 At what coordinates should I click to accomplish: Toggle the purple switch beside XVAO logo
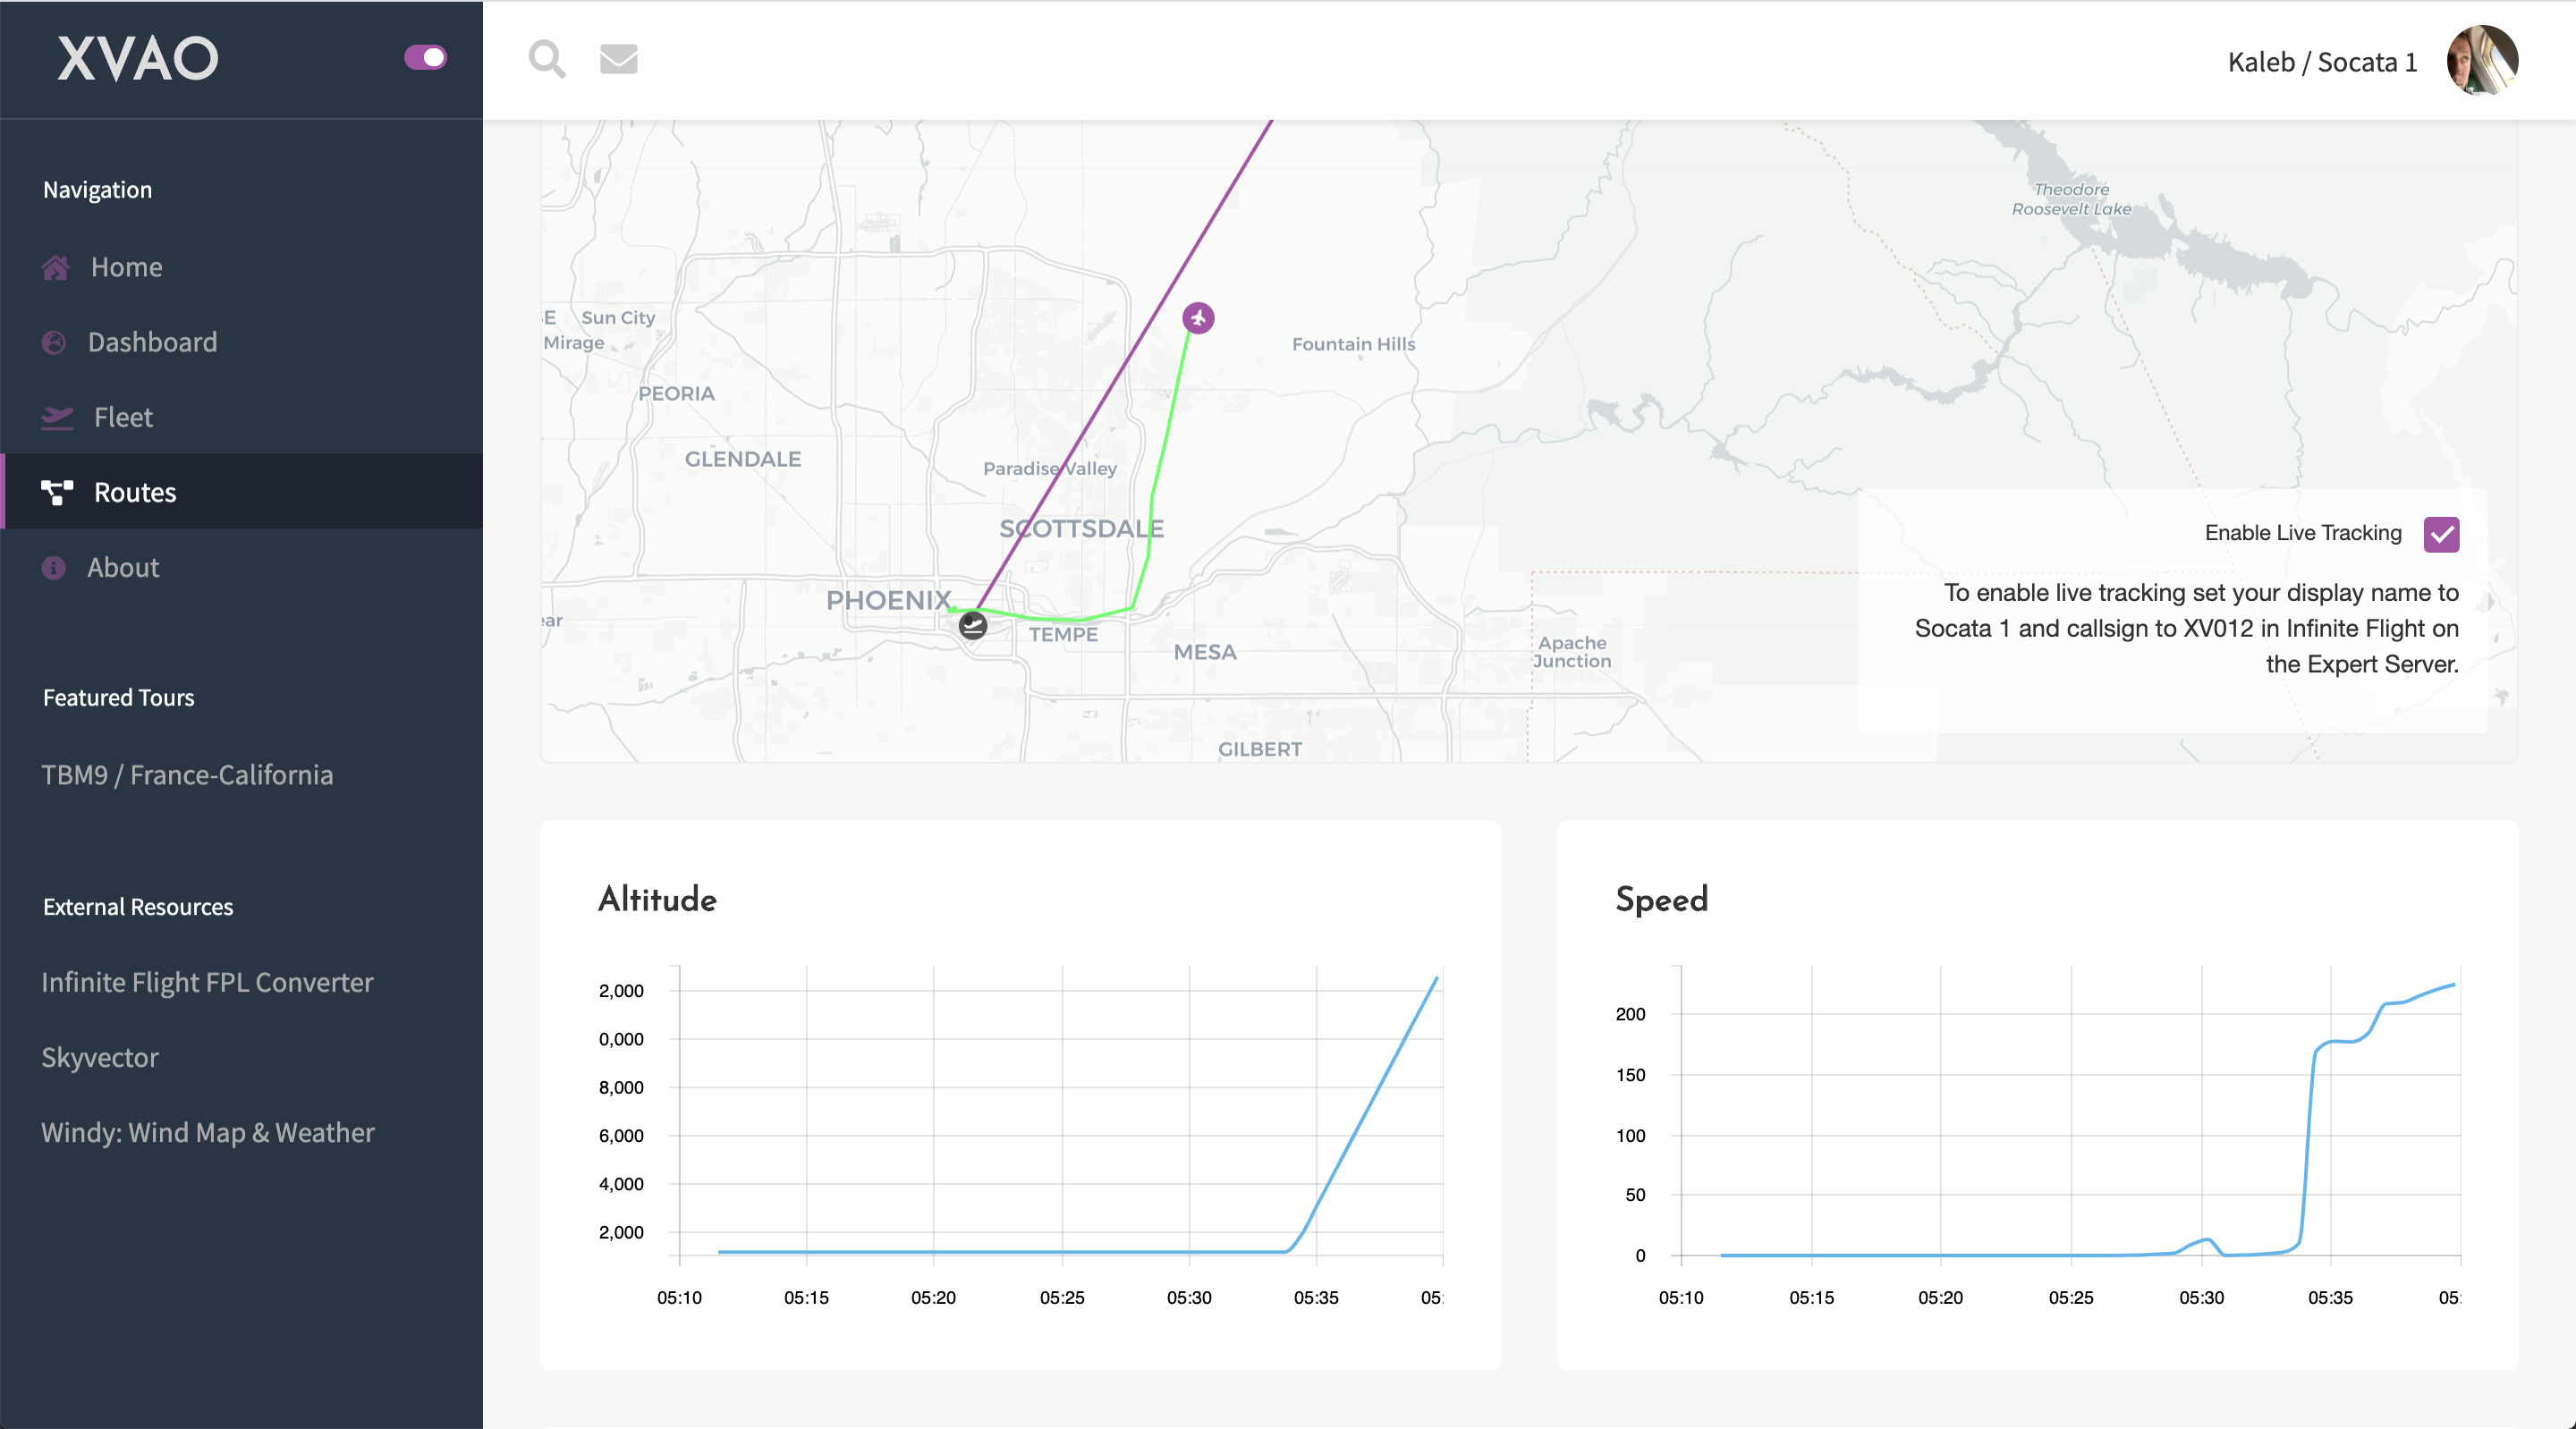pyautogui.click(x=425, y=57)
